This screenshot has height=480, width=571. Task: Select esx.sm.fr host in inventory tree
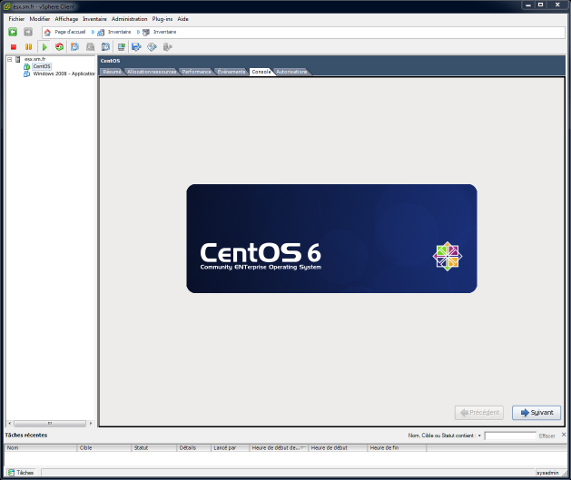click(x=35, y=59)
